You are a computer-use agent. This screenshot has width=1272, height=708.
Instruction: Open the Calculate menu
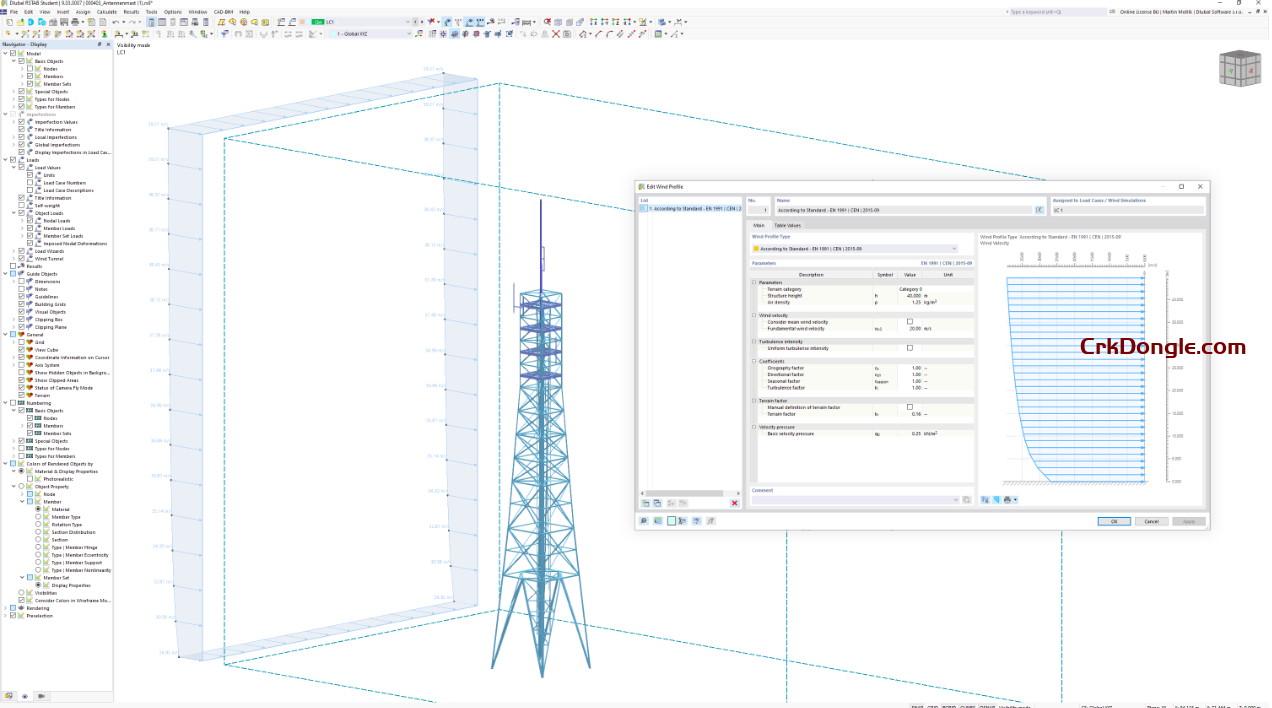point(107,12)
